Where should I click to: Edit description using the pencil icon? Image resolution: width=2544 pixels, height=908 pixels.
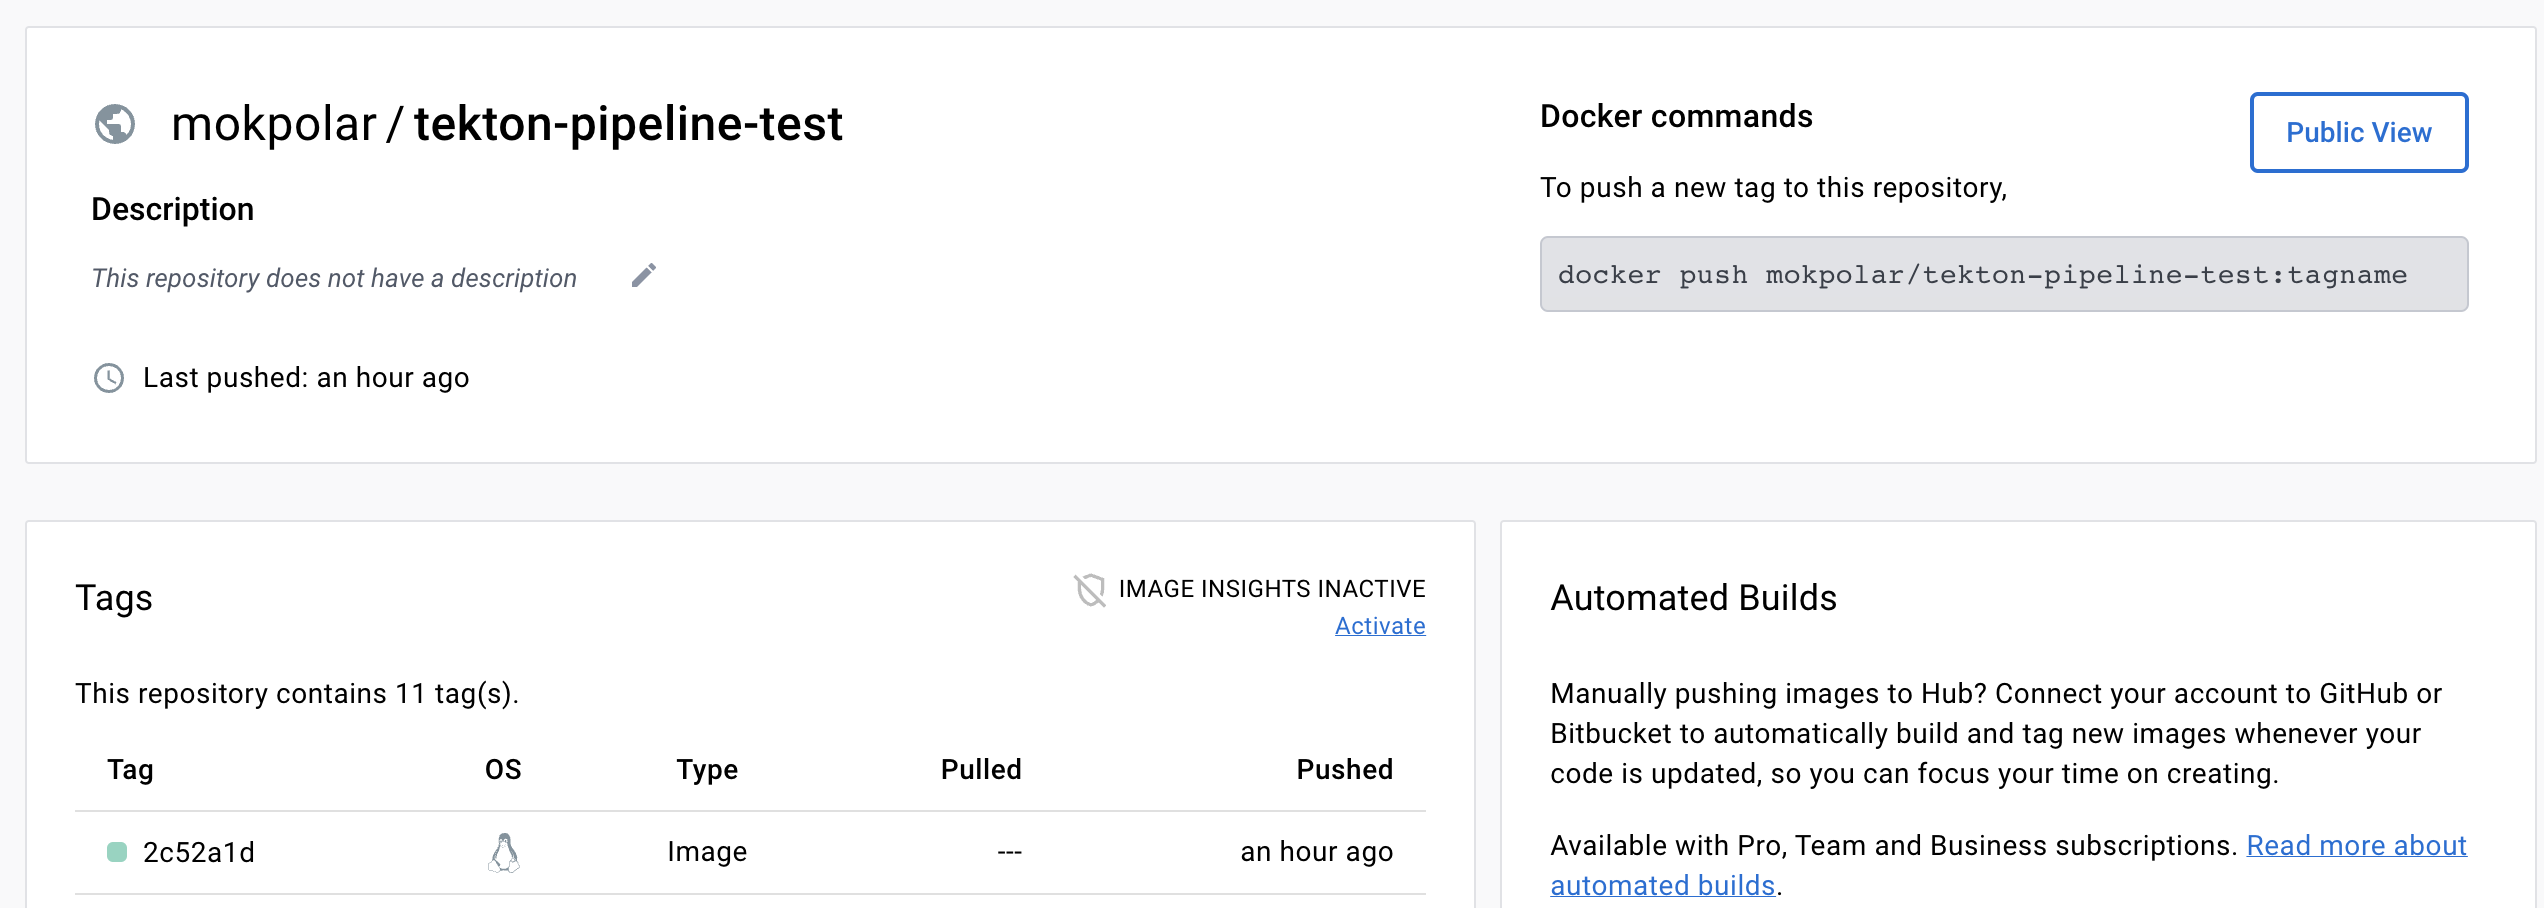(644, 276)
